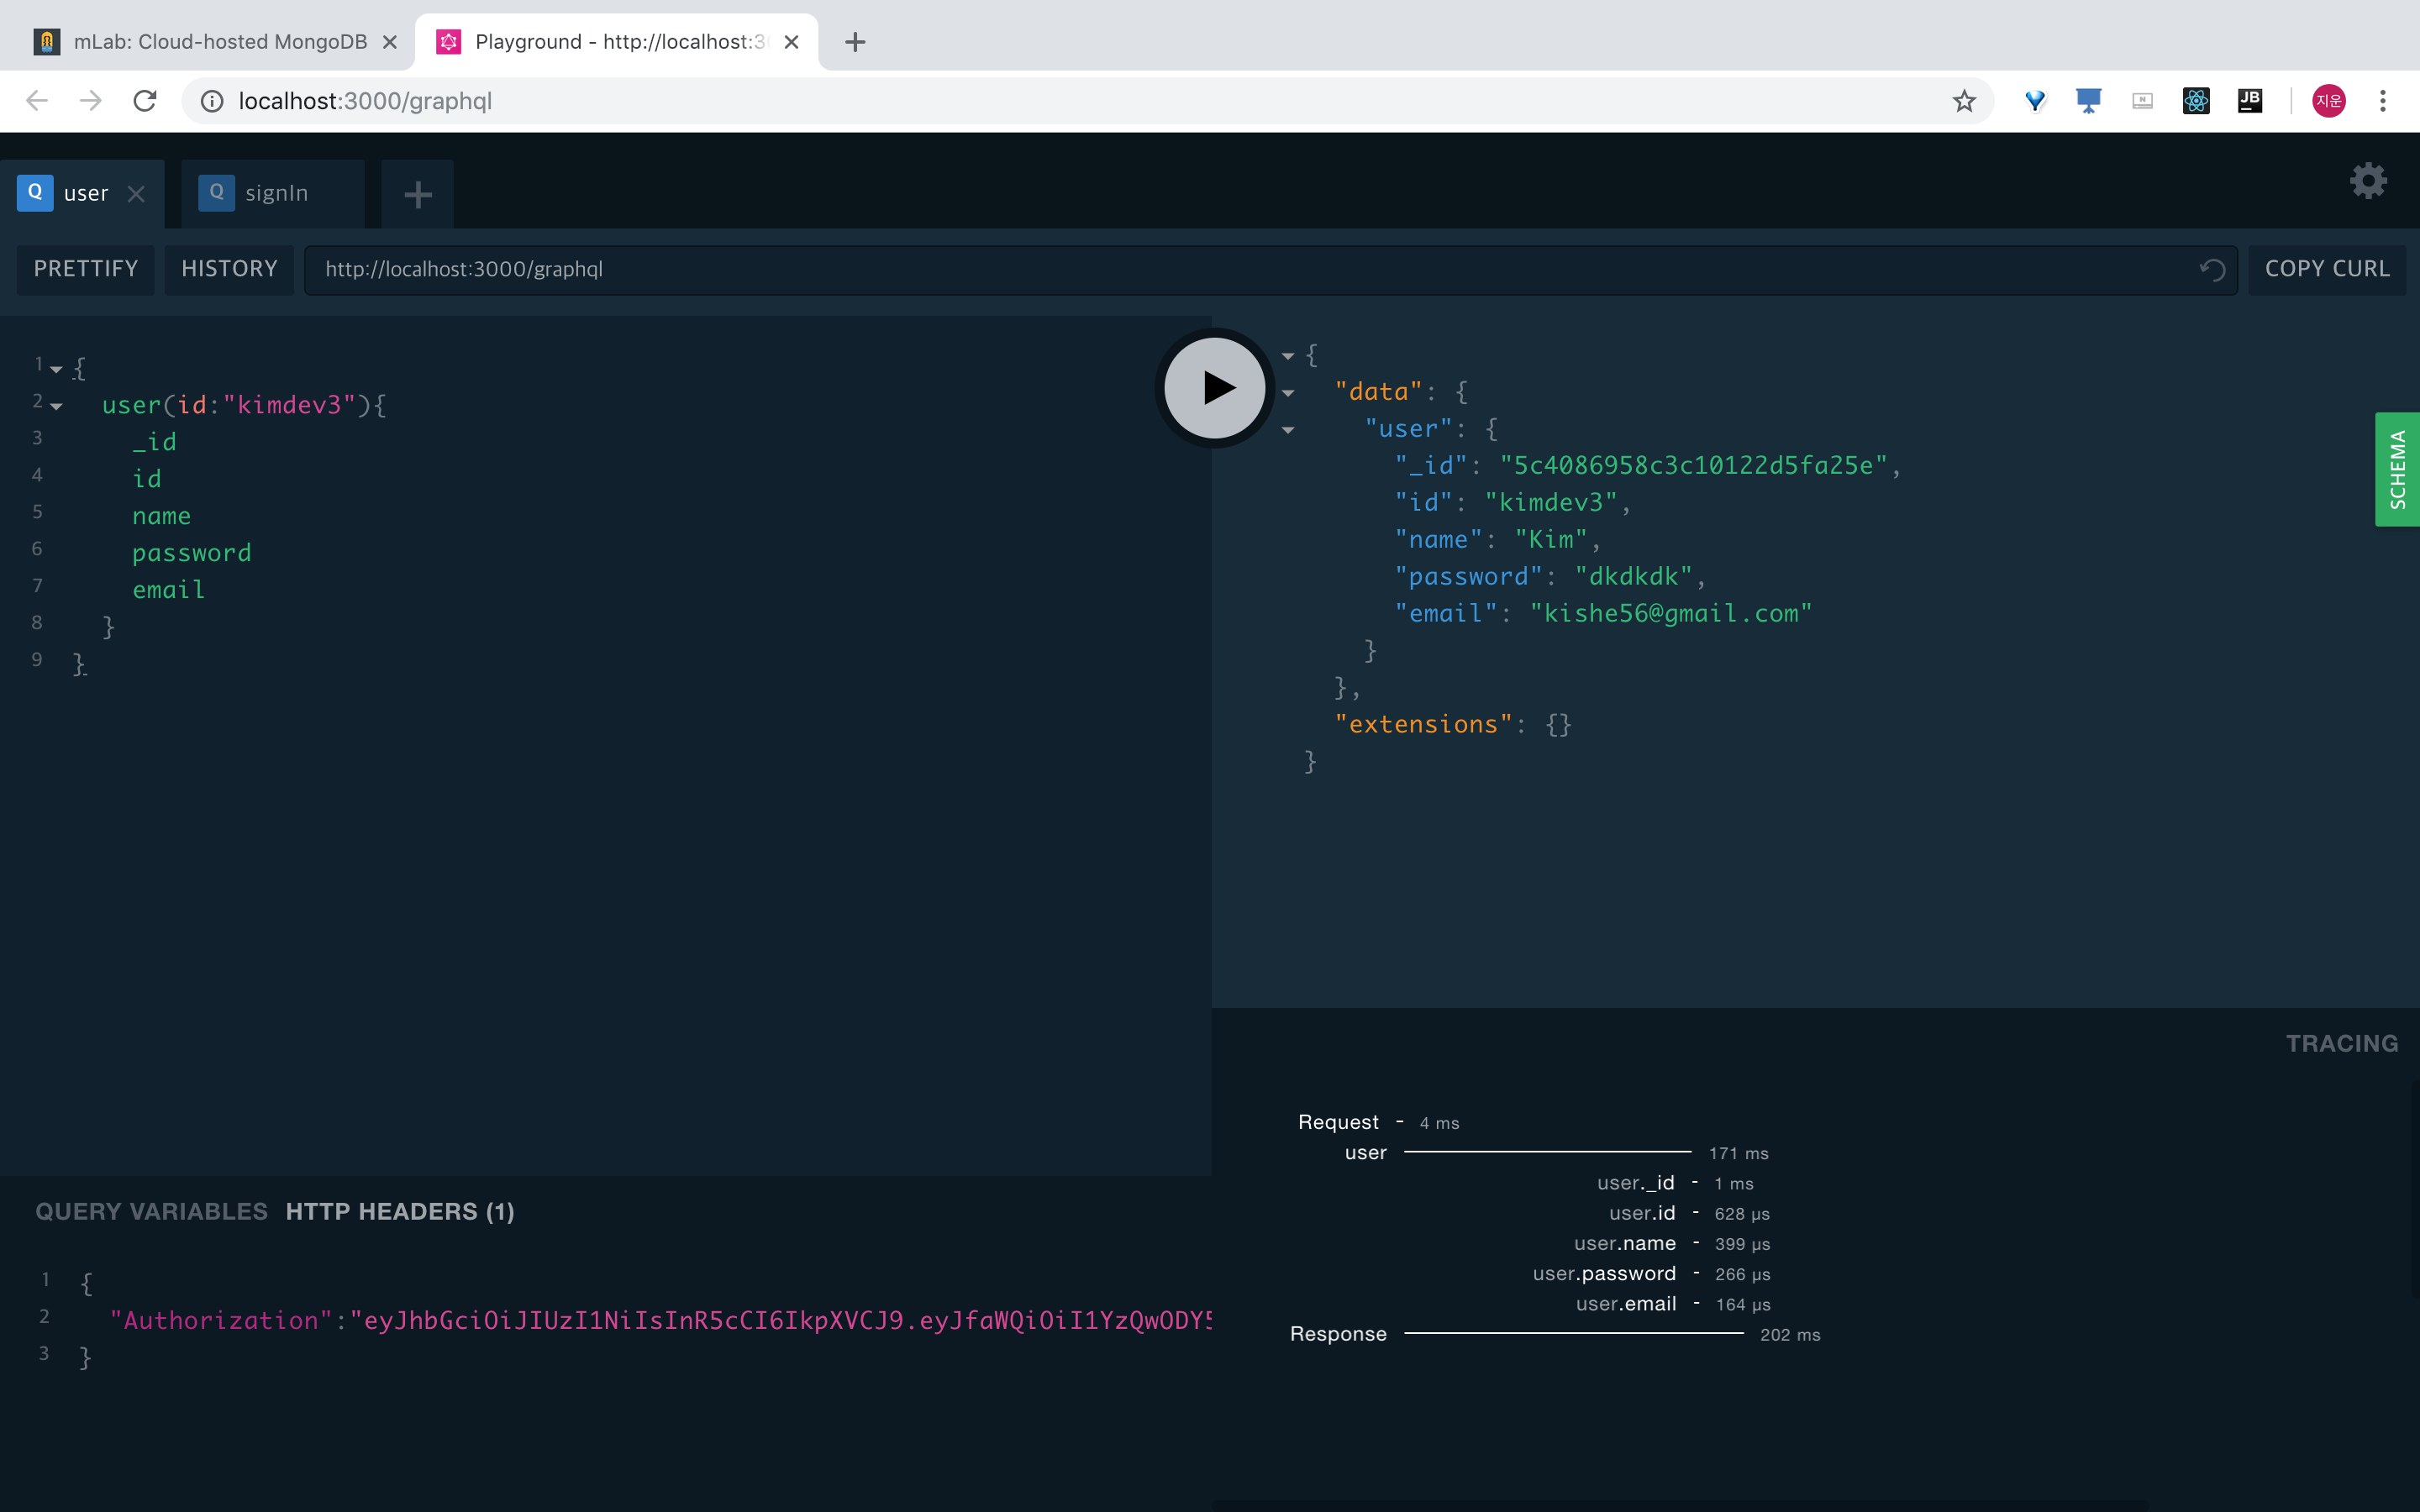Screen dimensions: 2420x1512
Task: Reload the browser page
Action: pos(145,101)
